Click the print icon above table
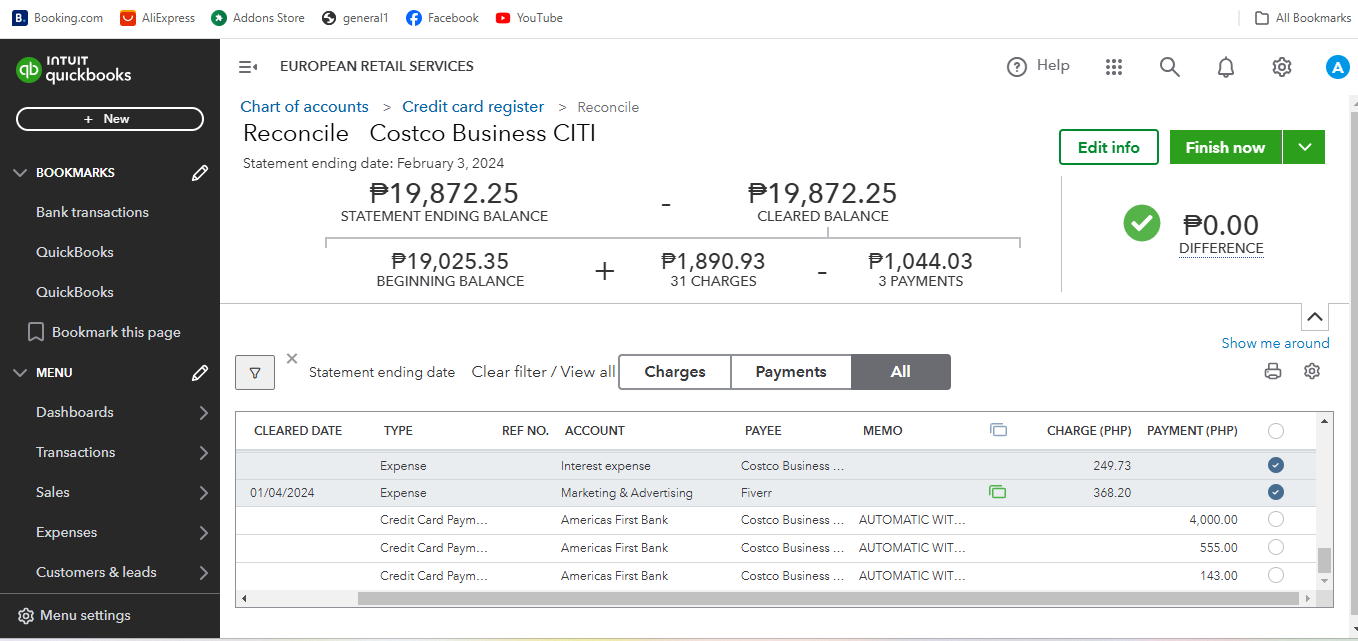Viewport: 1358px width, 641px height. click(x=1273, y=371)
